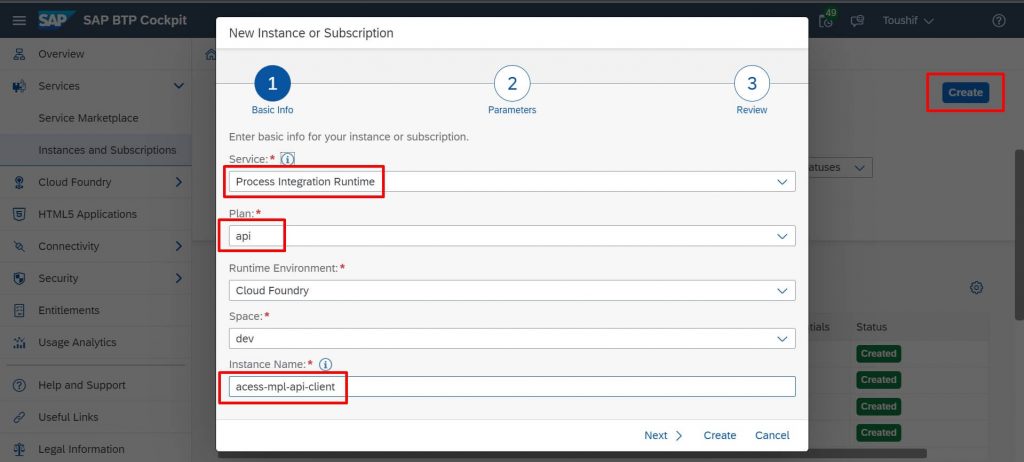Expand the Cloud Foundry section chevron
The height and width of the screenshot is (462, 1024).
[x=178, y=182]
